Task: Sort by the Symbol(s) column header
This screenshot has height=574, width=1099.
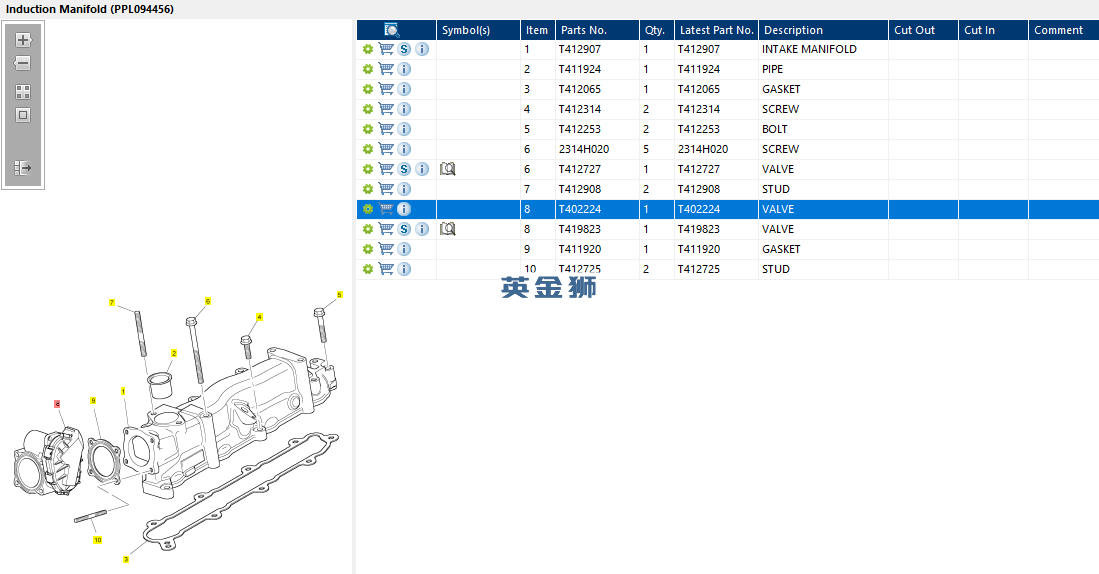Action: pyautogui.click(x=478, y=30)
